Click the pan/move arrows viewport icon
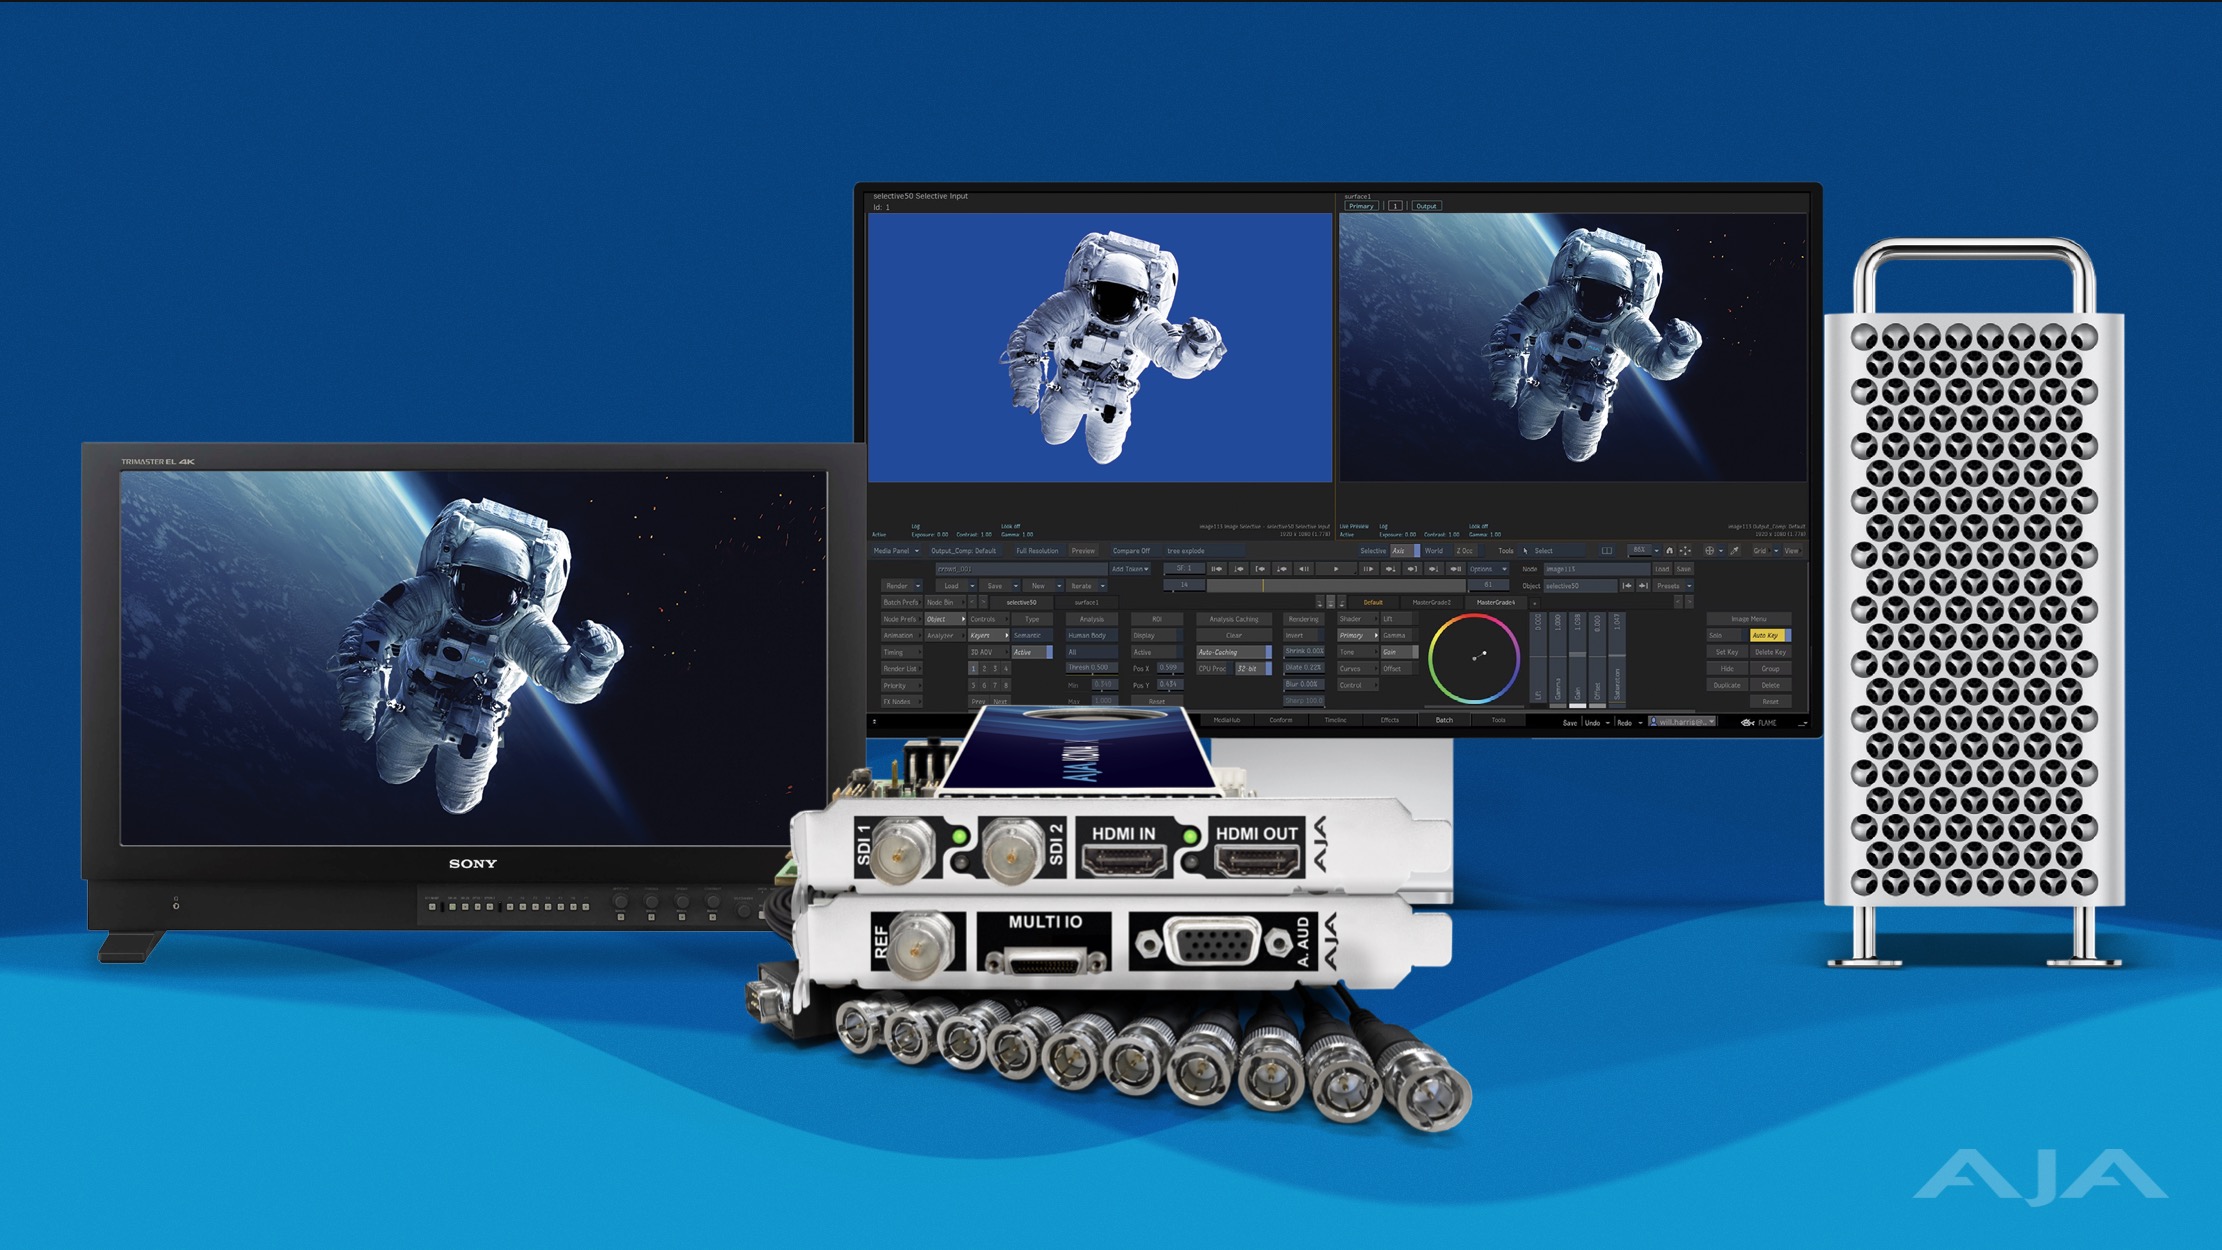The width and height of the screenshot is (2222, 1250). point(1685,551)
